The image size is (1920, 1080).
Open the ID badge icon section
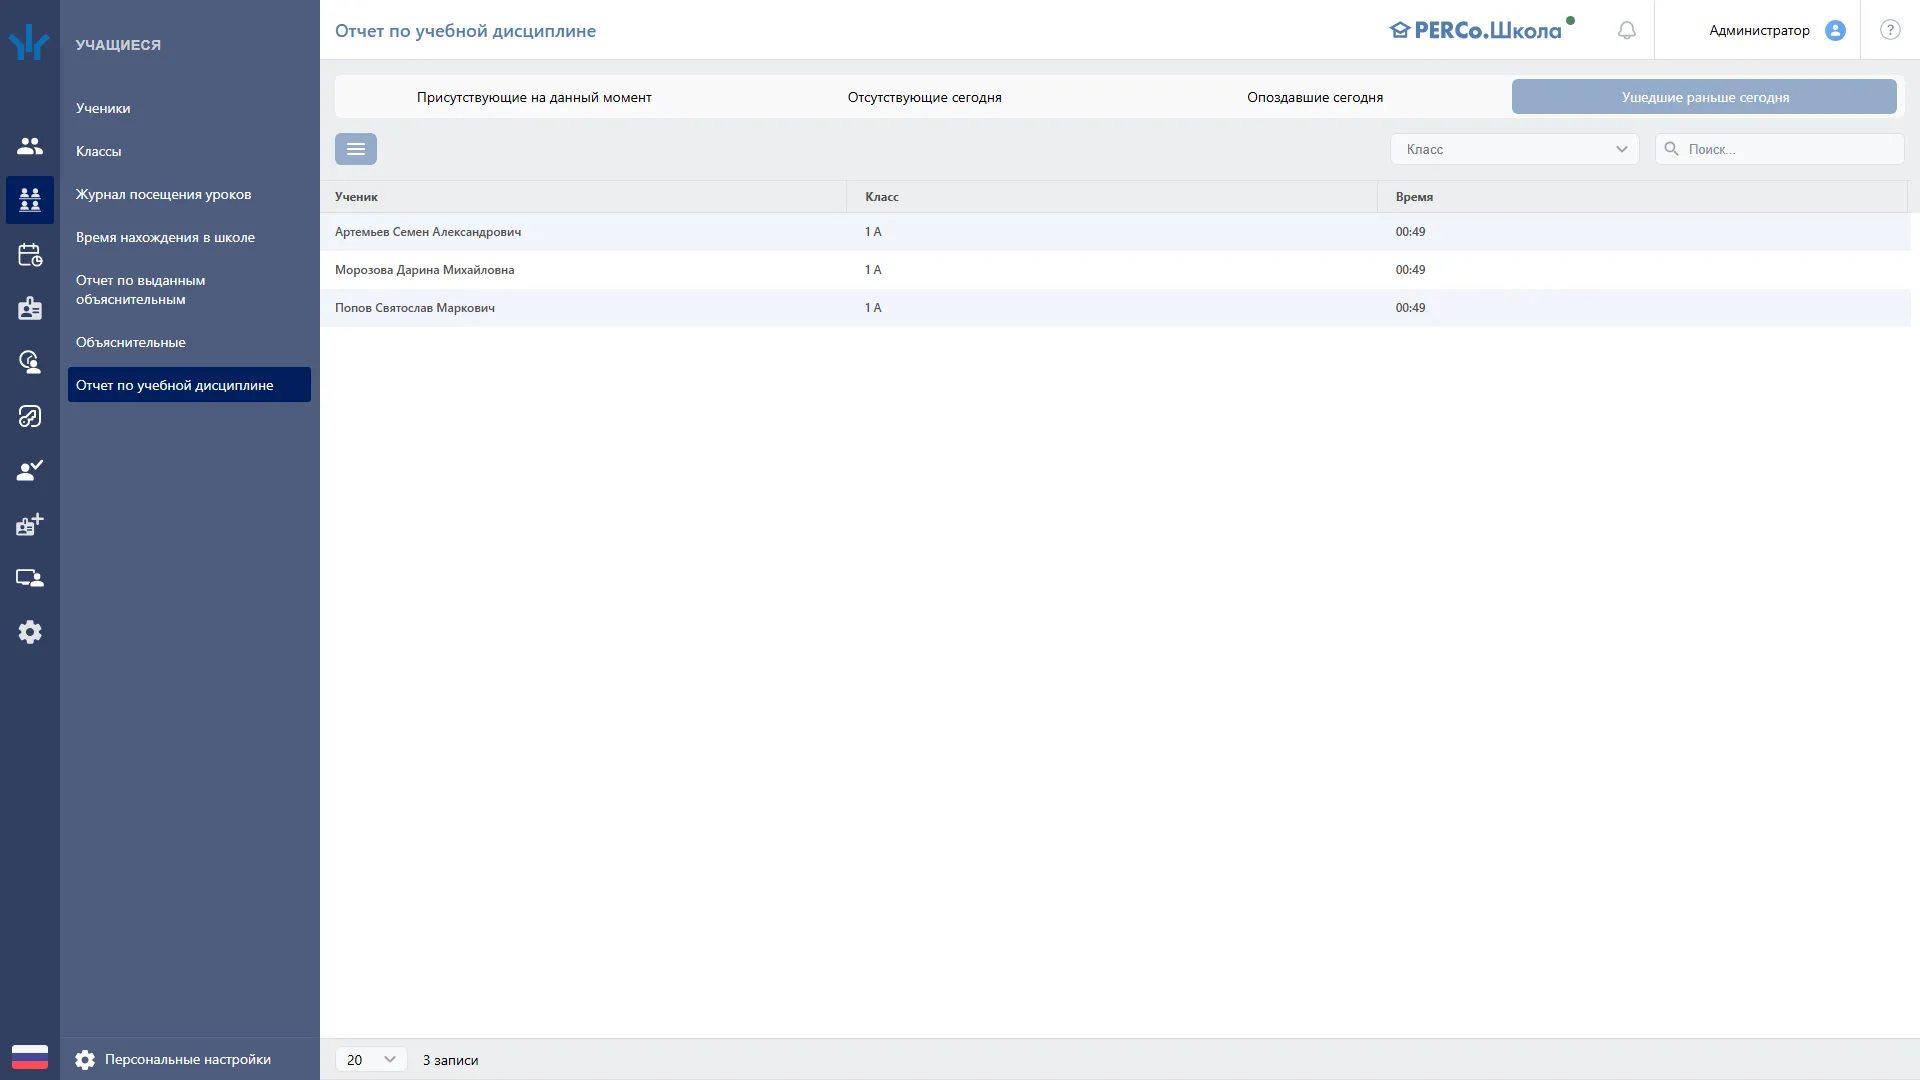point(30,308)
